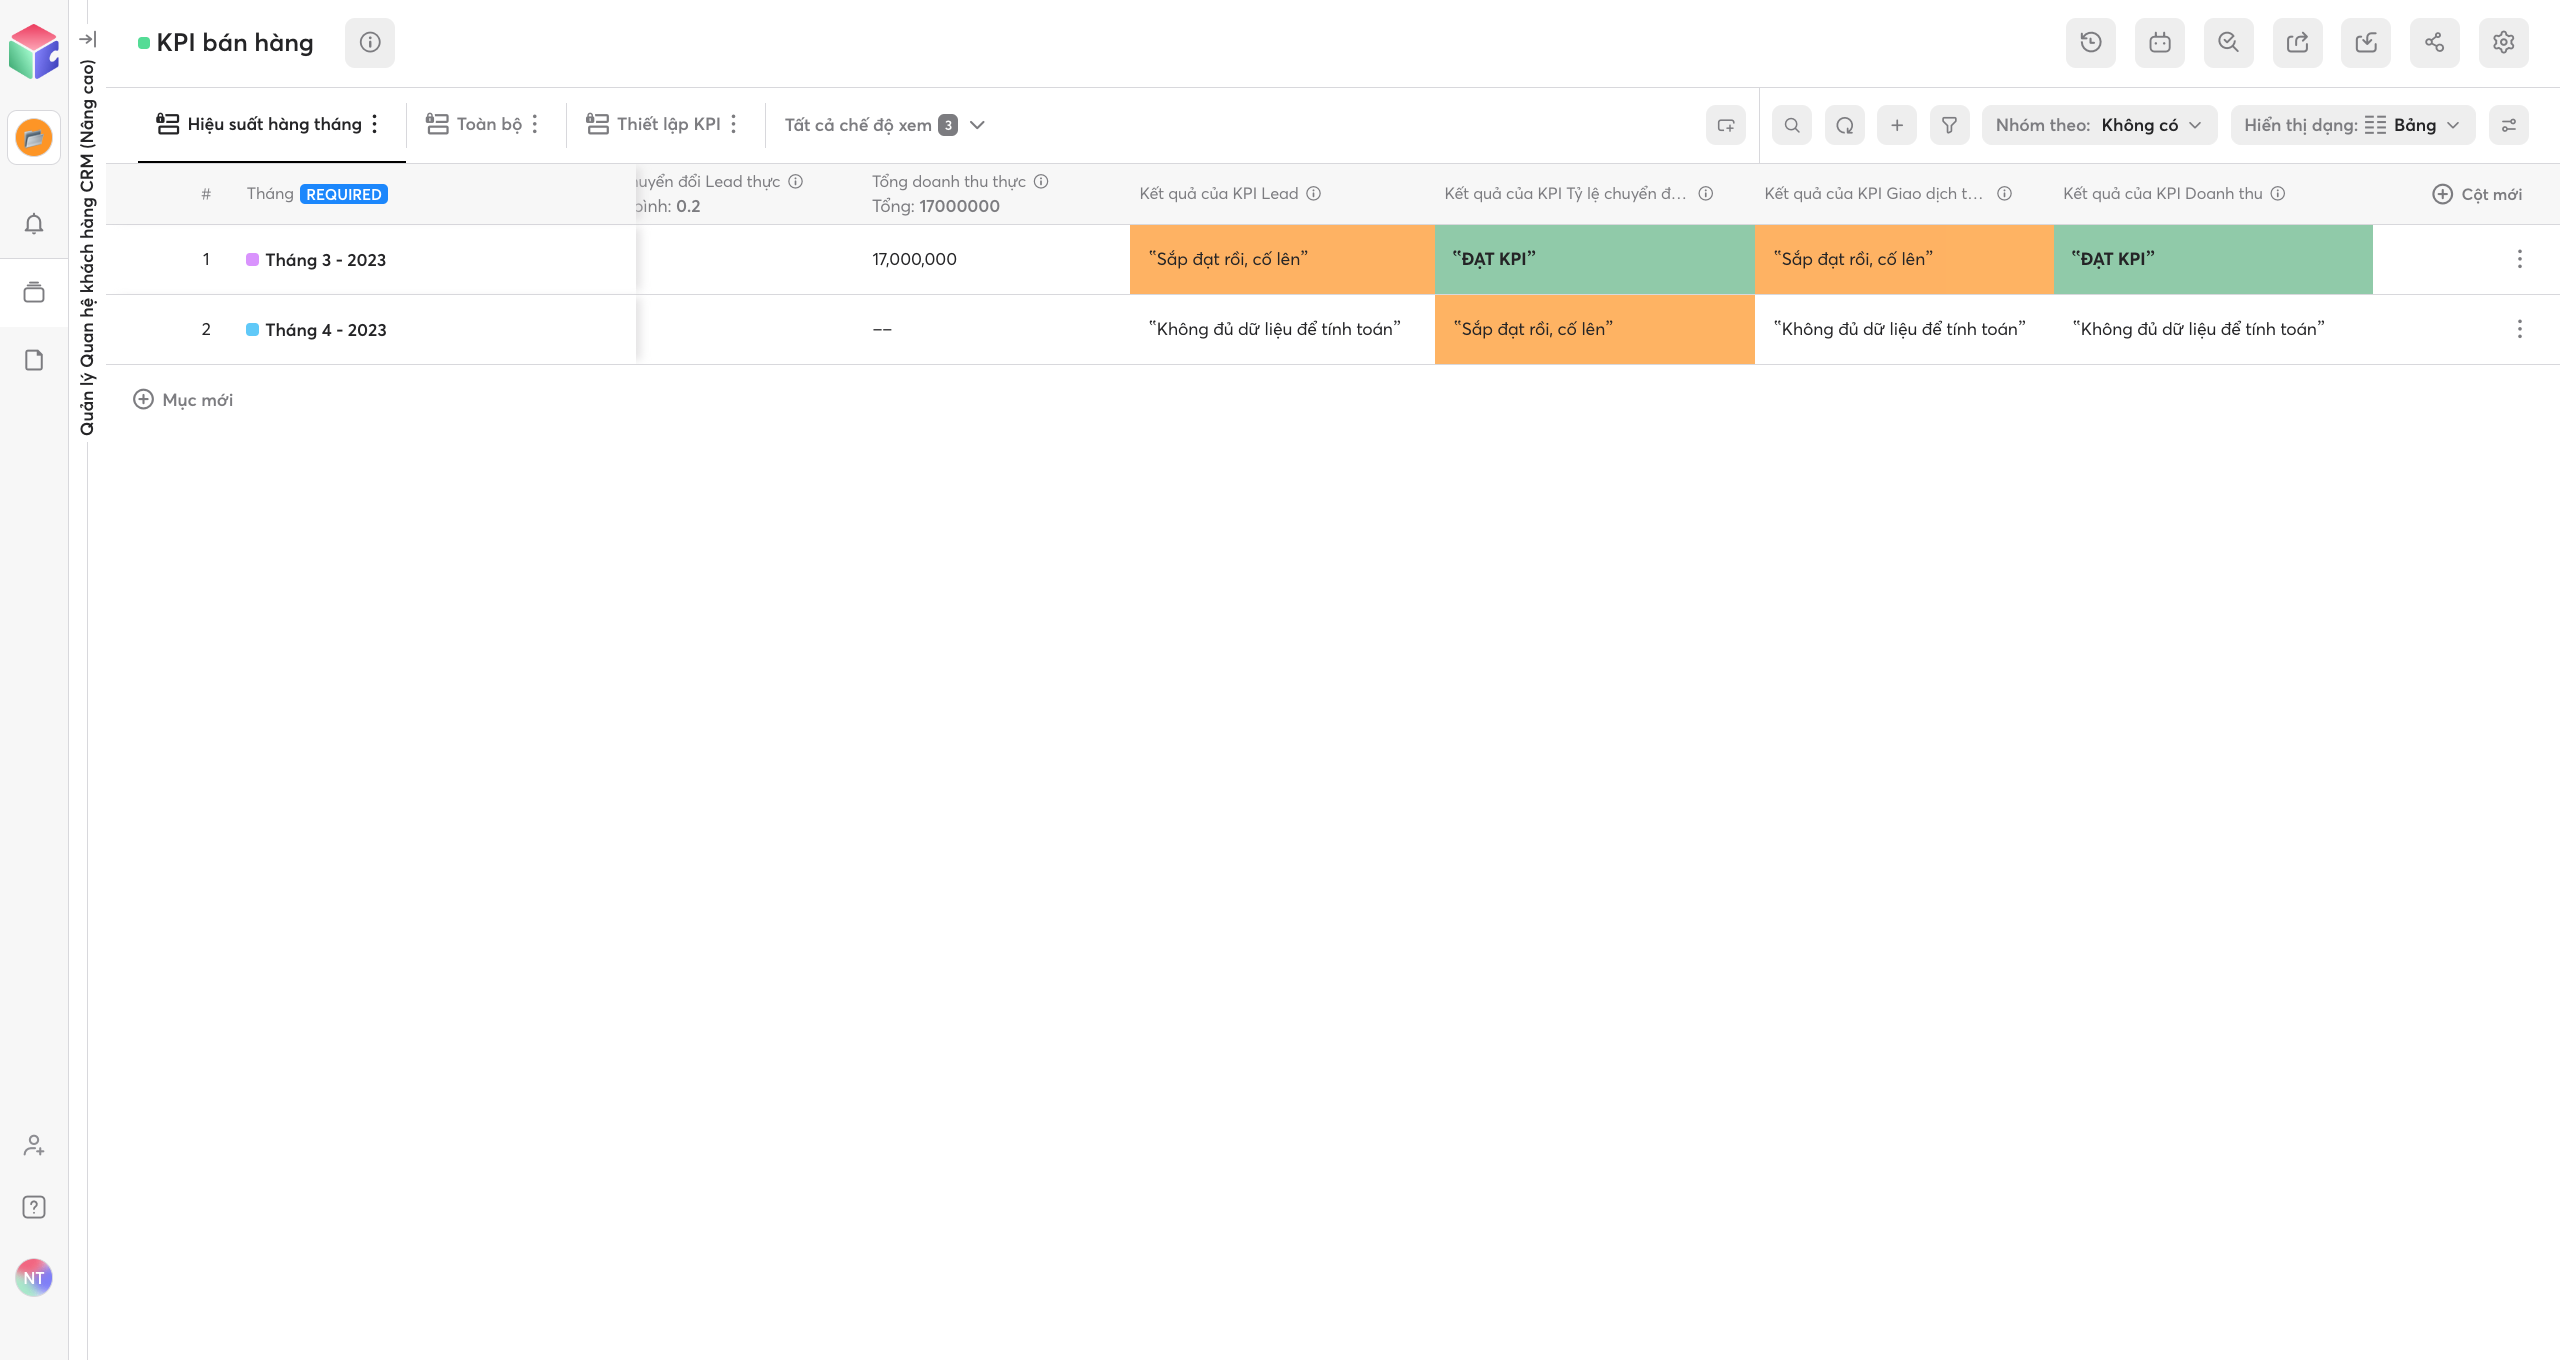
Task: Open the automation robot icon
Action: pos(2160,42)
